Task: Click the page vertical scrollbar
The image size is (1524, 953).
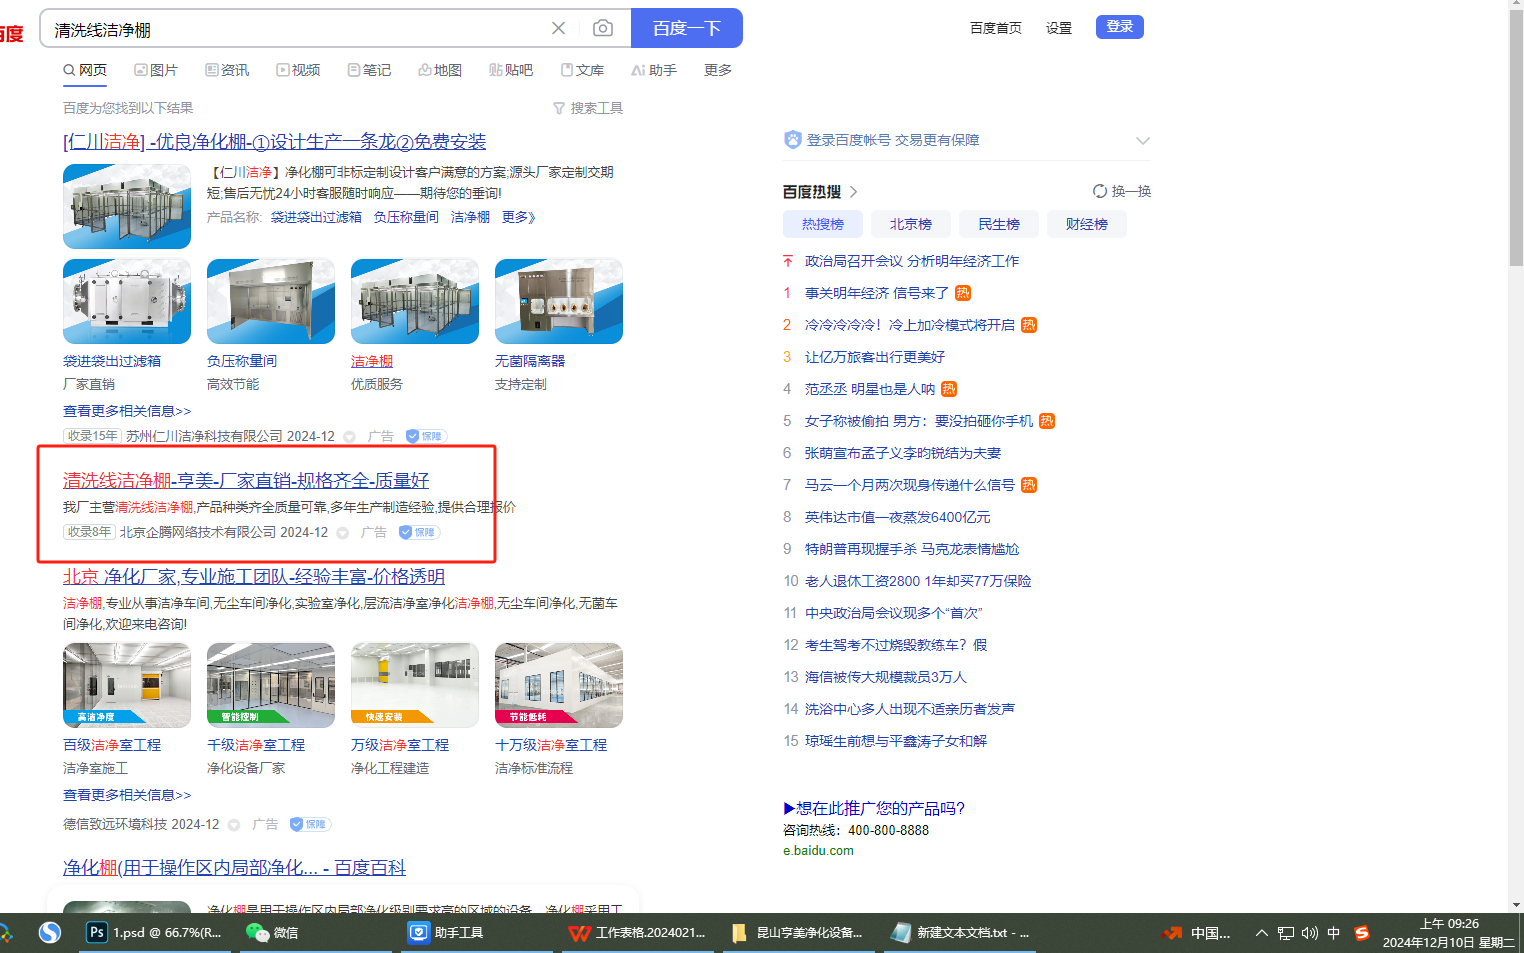Action: [x=1516, y=140]
